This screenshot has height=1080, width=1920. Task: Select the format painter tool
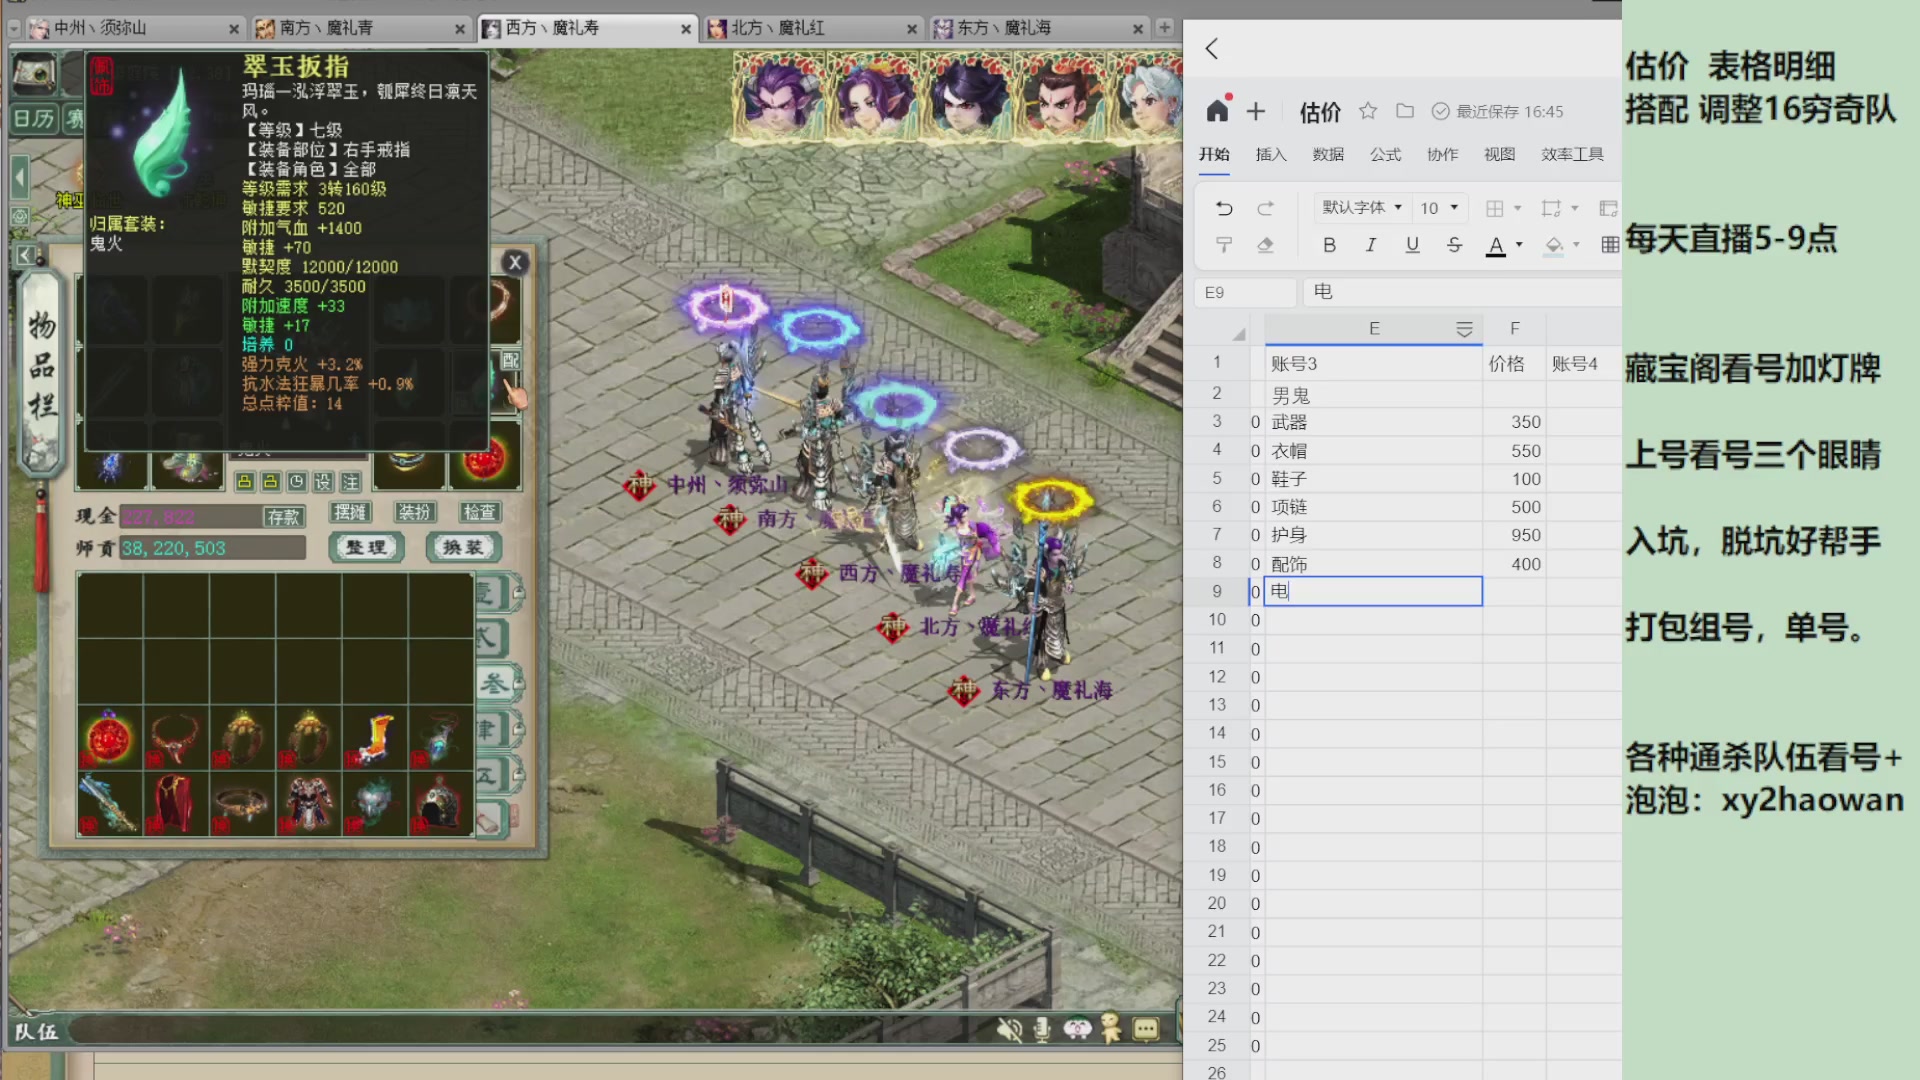(1224, 245)
